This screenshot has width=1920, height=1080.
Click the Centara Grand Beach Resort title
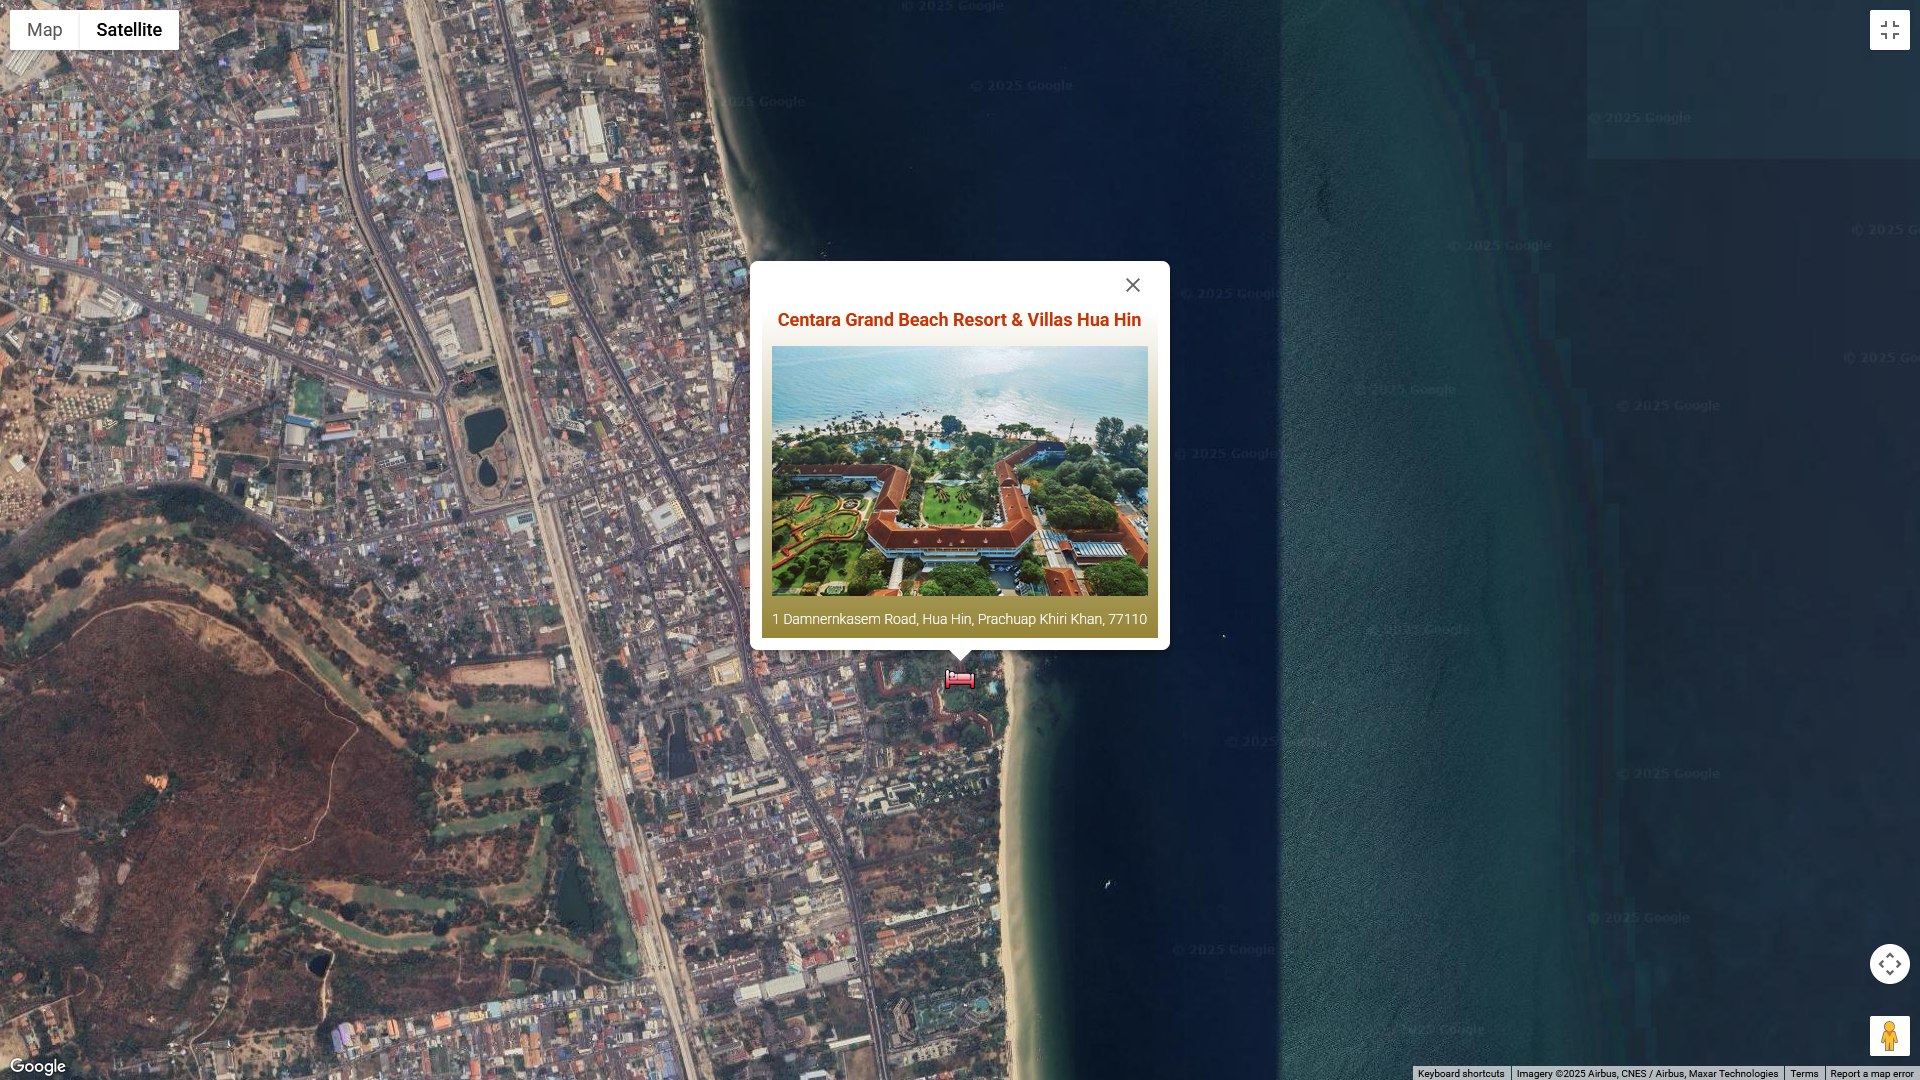[959, 320]
